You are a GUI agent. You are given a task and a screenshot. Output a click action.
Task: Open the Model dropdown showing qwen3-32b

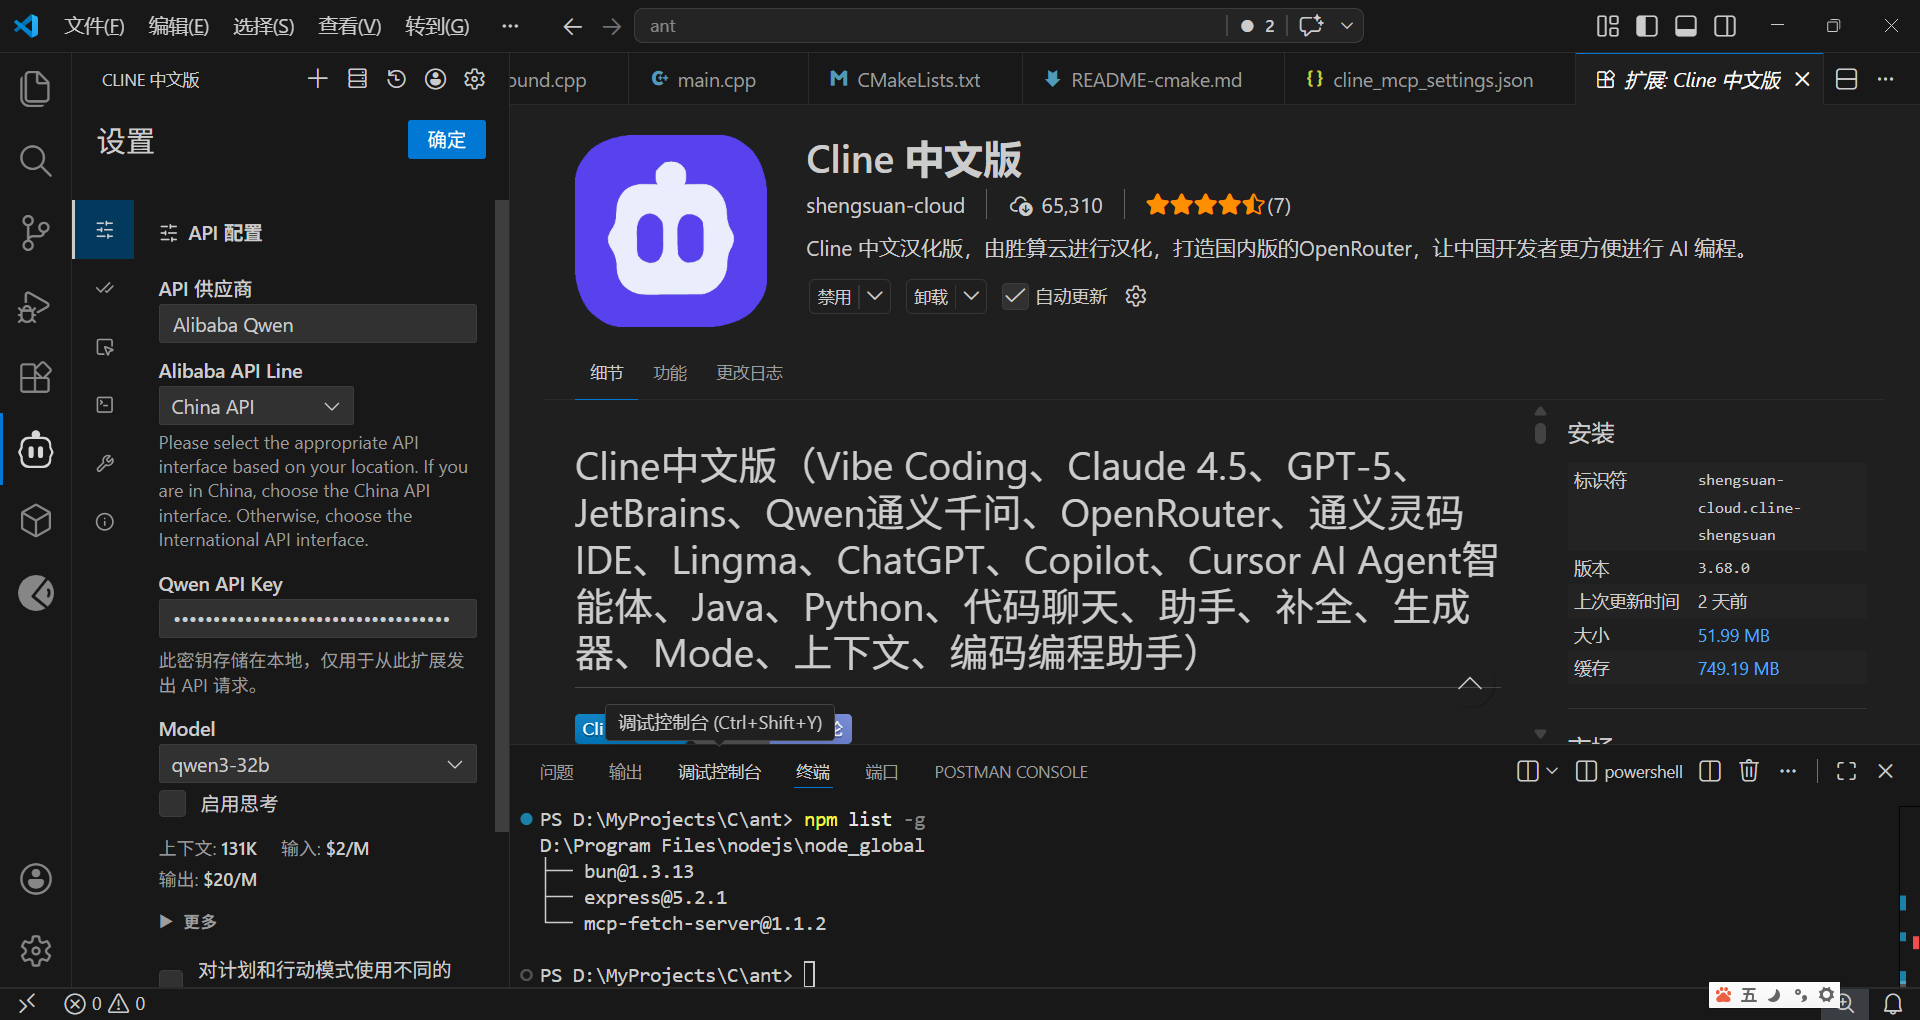[x=318, y=765]
